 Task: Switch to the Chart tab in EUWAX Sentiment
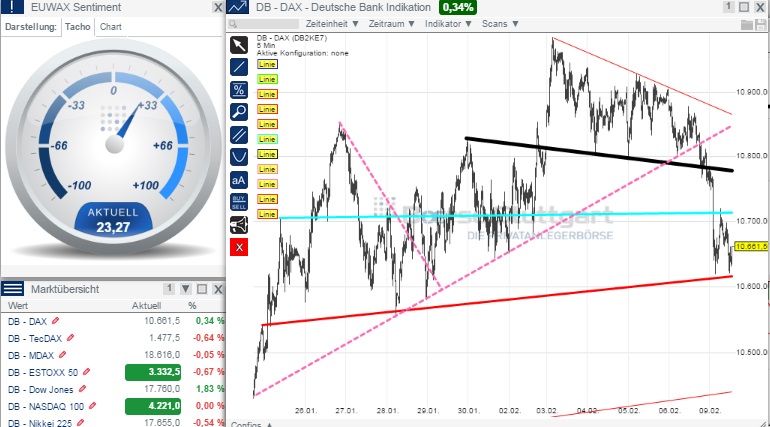point(110,27)
